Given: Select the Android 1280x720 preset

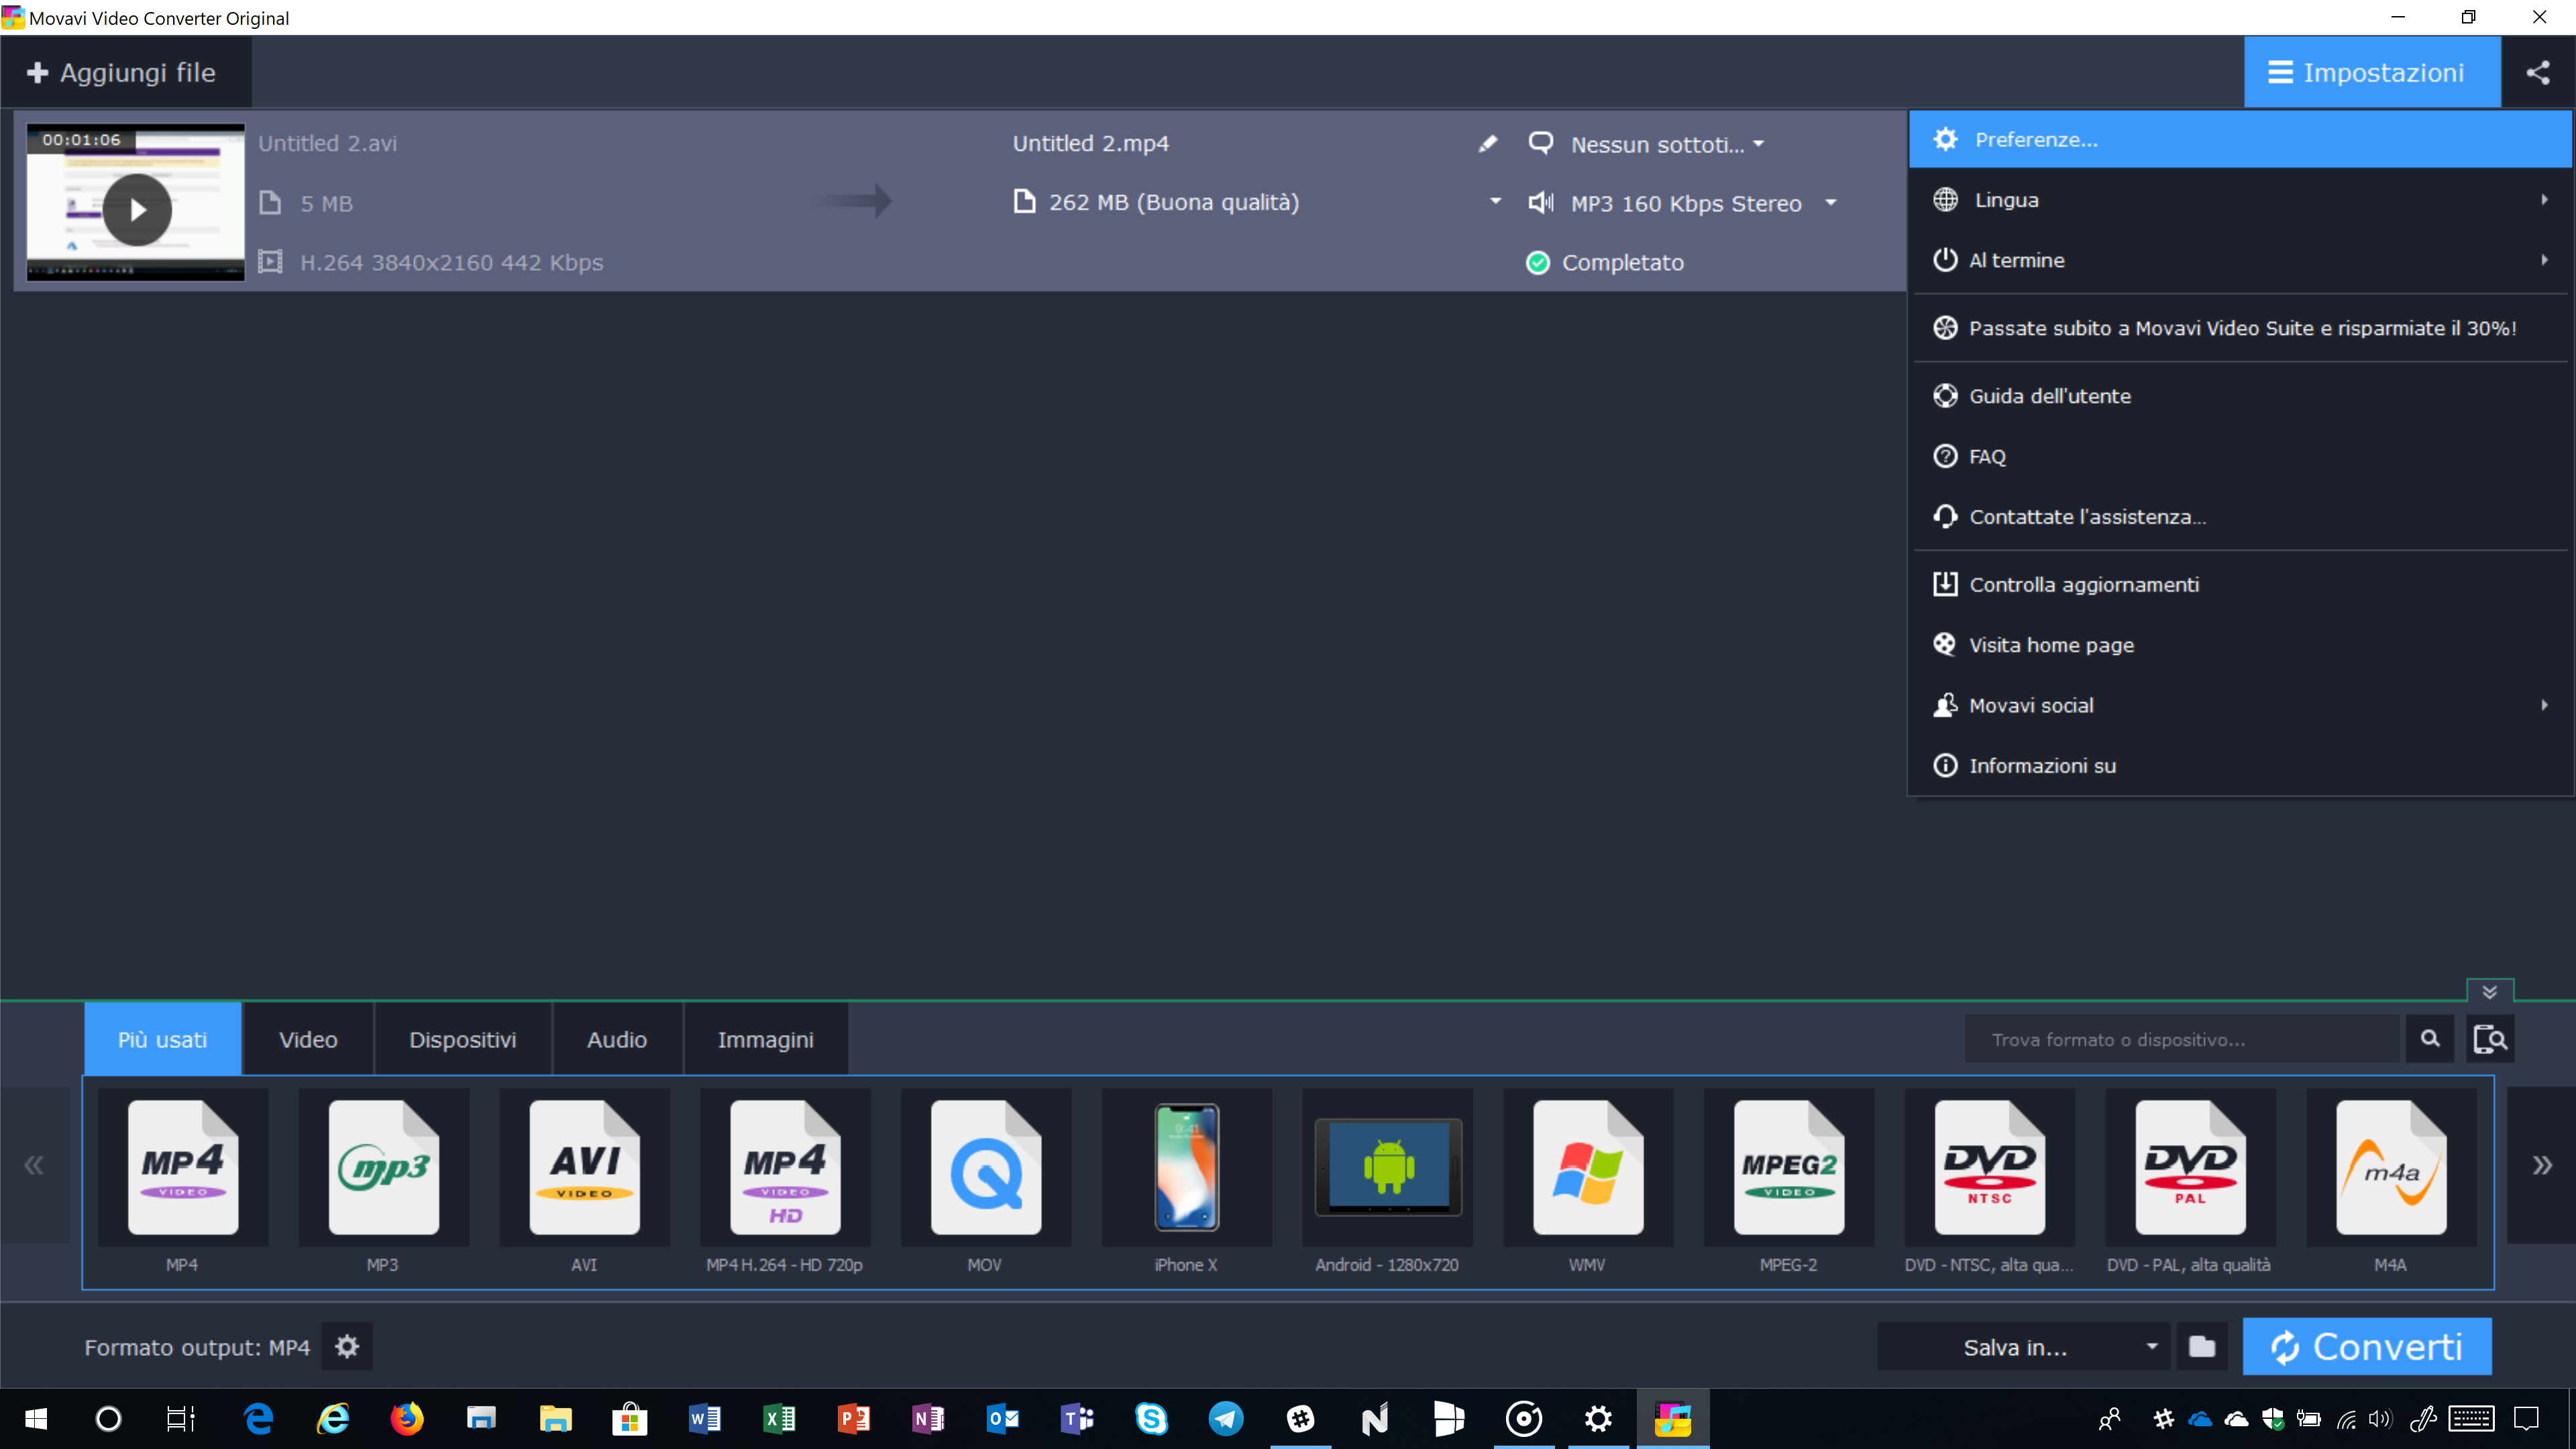Looking at the screenshot, I should tap(1388, 1167).
